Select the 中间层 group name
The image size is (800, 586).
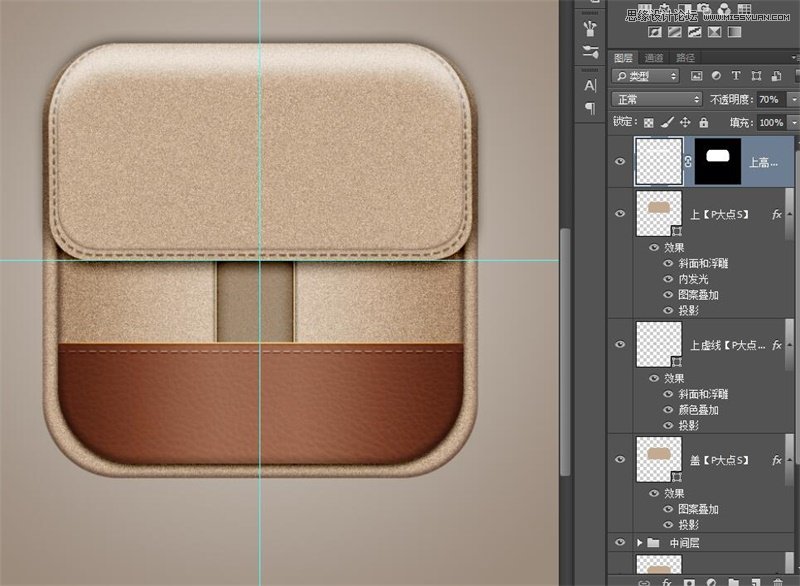[x=684, y=543]
